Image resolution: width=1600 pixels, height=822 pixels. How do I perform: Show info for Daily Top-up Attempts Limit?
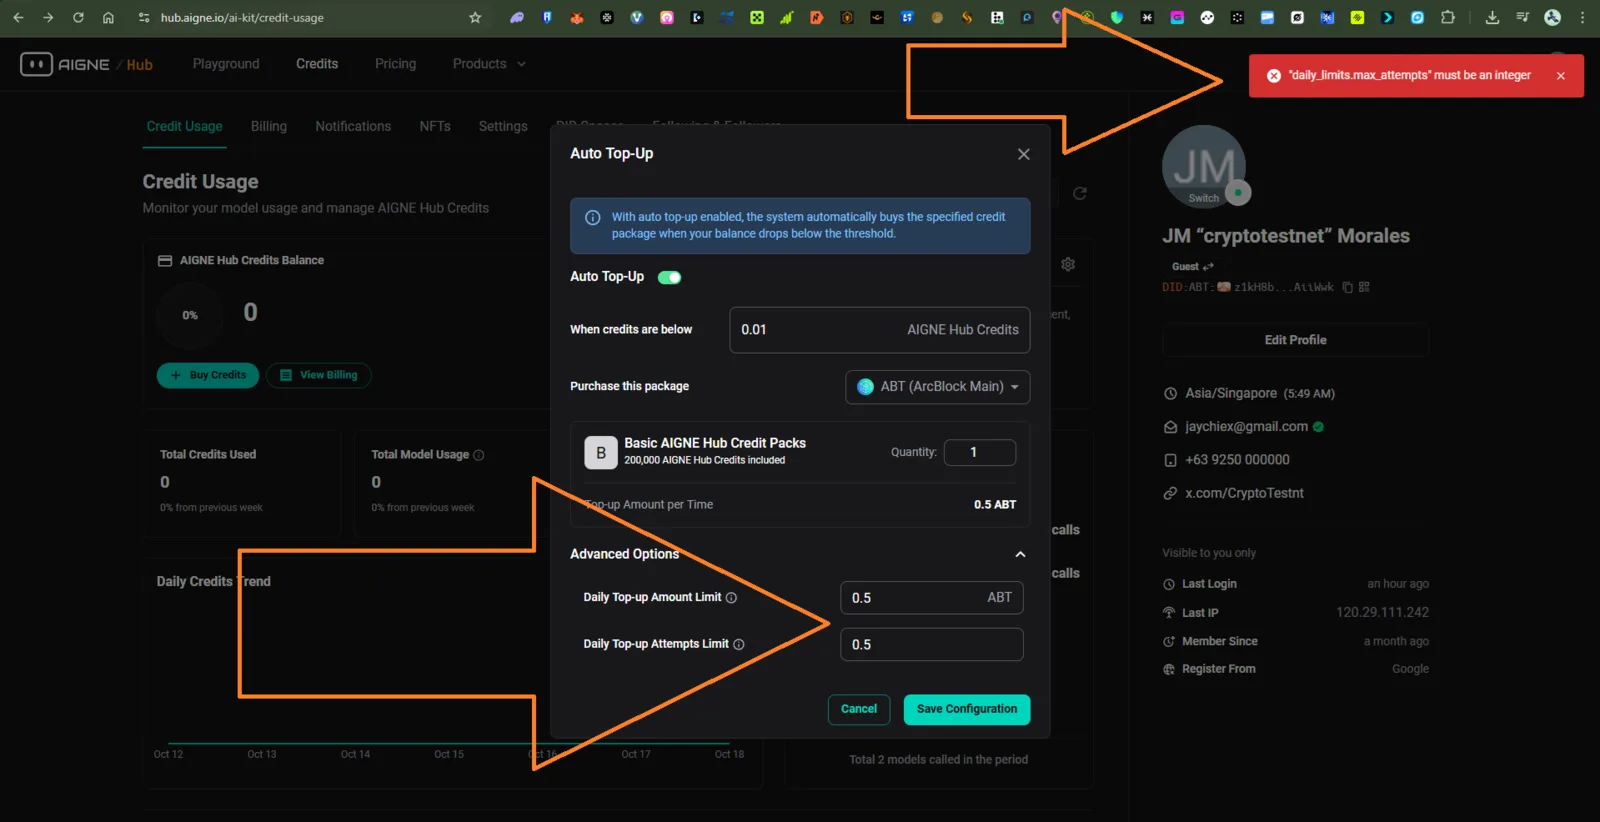click(739, 645)
